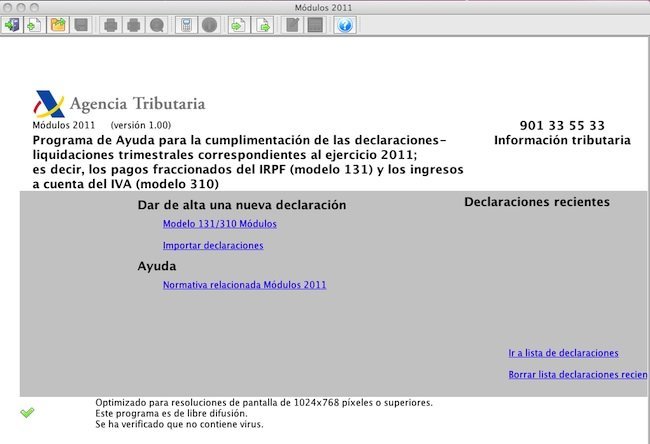Click the grayed-out magnifier preview icon

click(157, 26)
